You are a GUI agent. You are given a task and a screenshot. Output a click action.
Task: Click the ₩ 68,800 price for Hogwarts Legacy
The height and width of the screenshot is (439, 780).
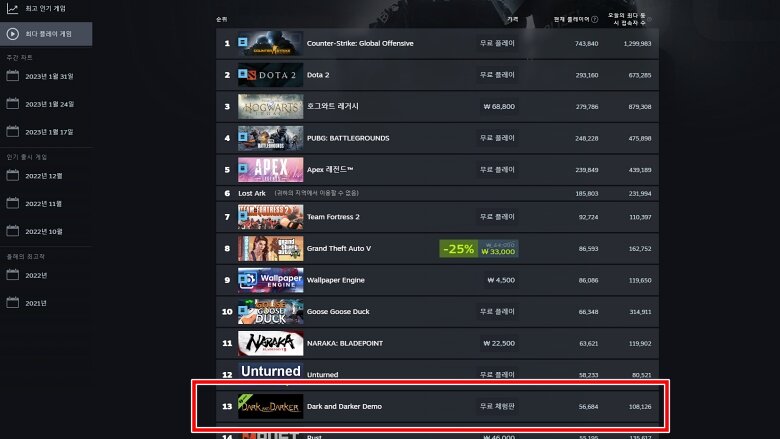point(499,106)
